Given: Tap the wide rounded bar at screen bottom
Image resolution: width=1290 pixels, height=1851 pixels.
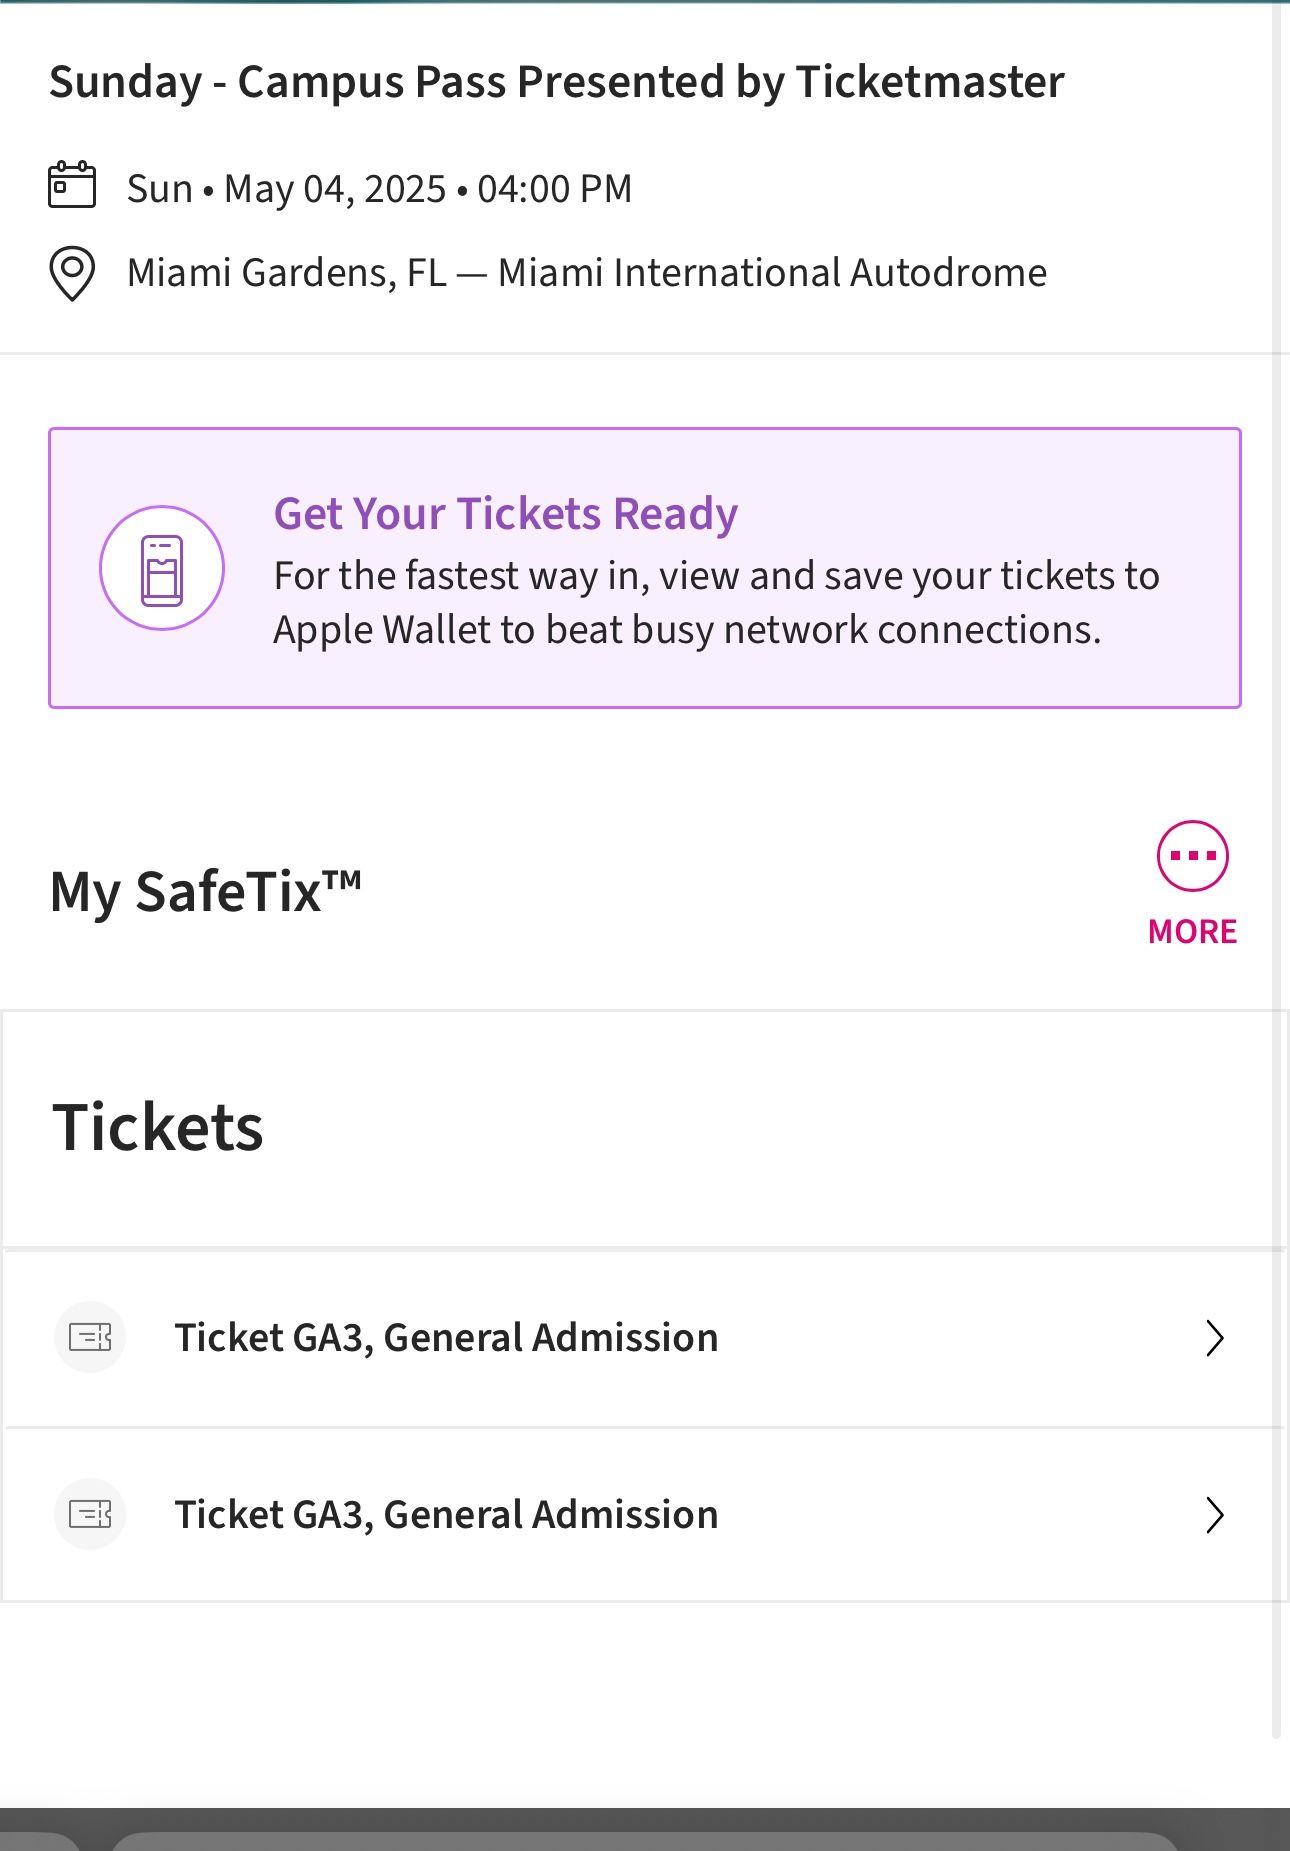Looking at the screenshot, I should point(645,1841).
